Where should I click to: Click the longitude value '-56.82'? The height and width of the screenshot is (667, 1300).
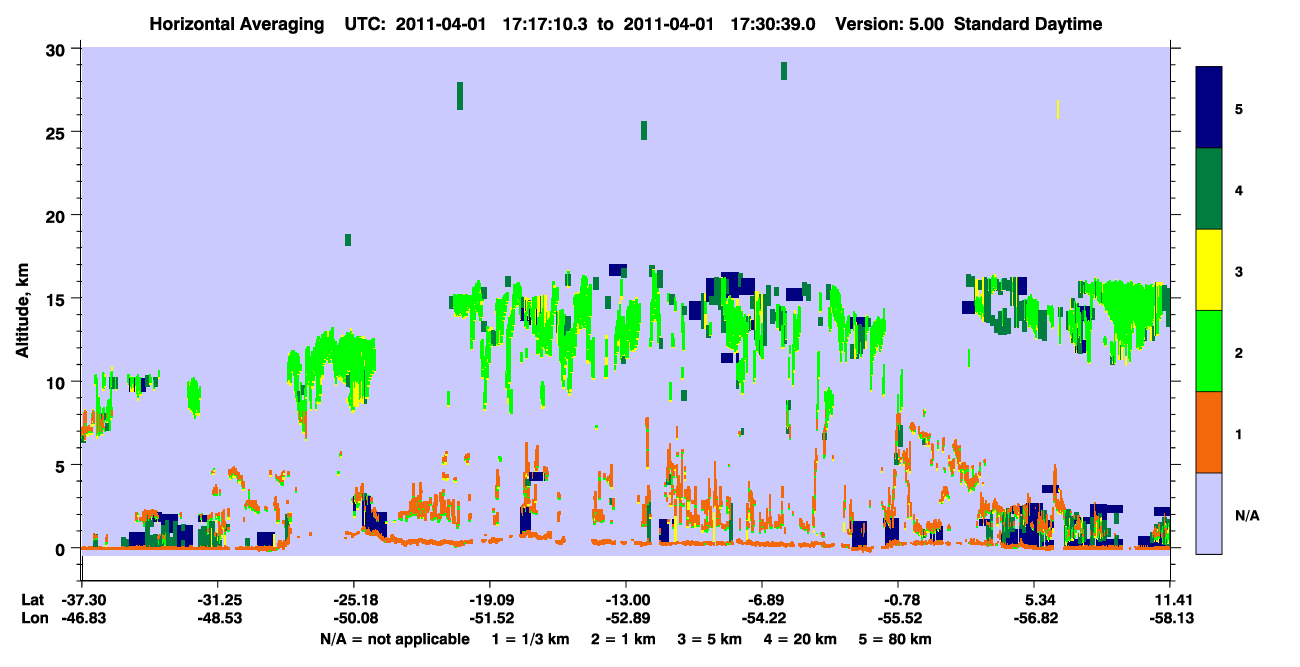click(x=1035, y=618)
